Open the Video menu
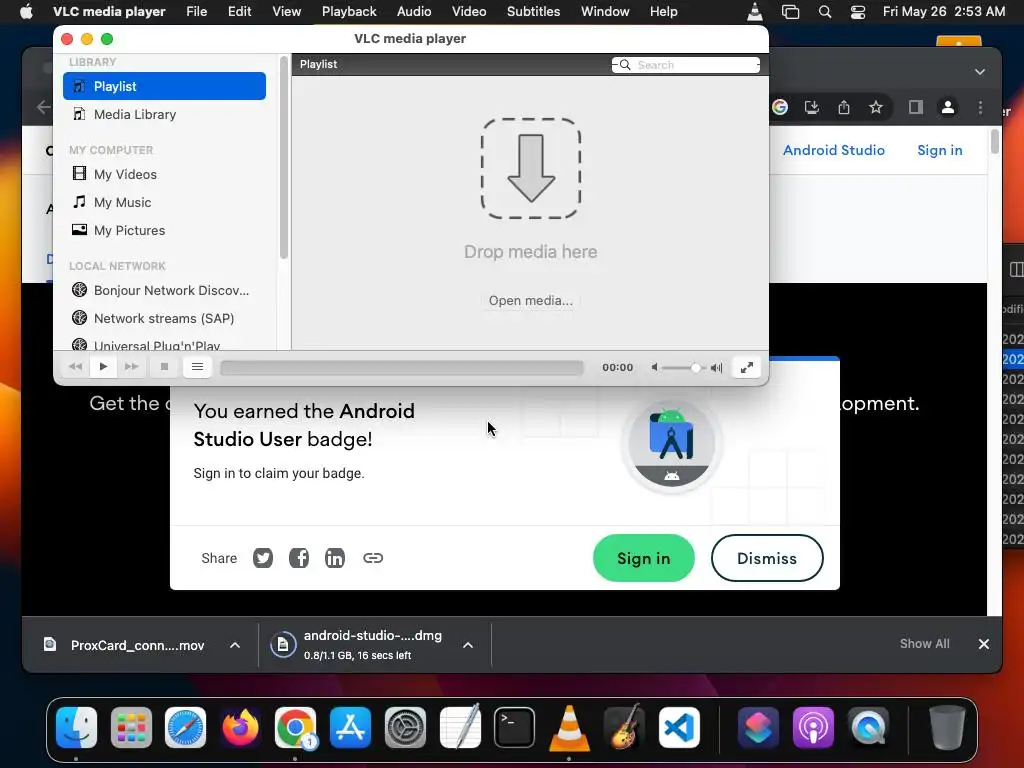Screen dimensions: 1024x768 [469, 11]
